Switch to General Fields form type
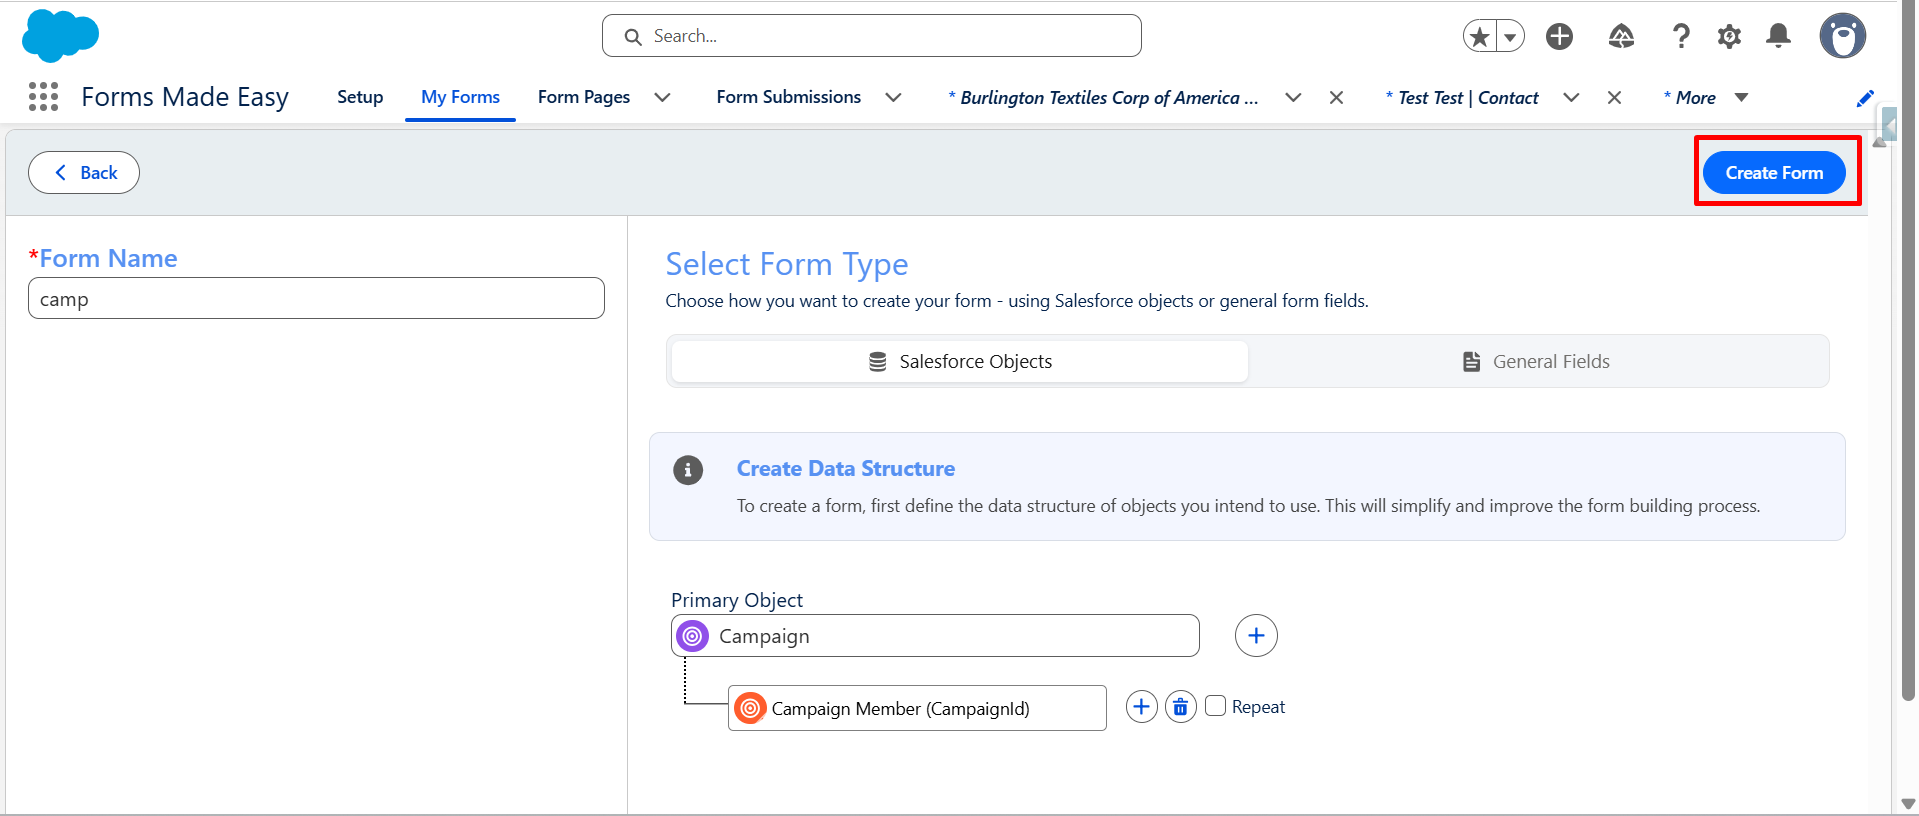 (1537, 362)
